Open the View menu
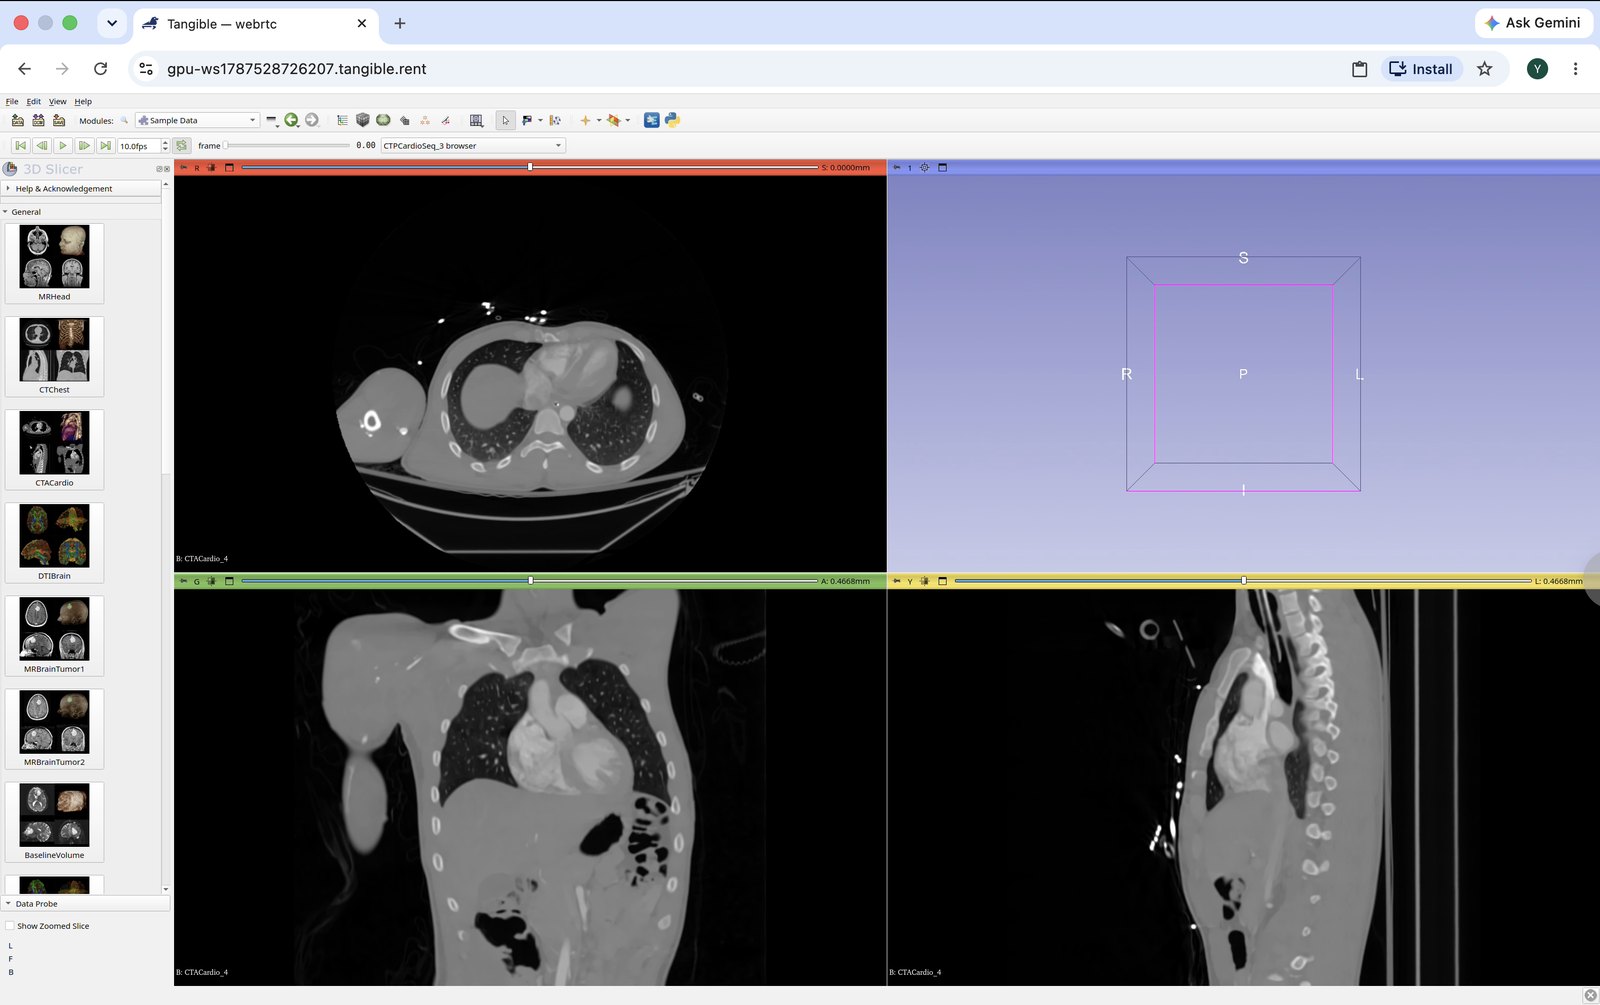The height and width of the screenshot is (1005, 1600). 58,101
